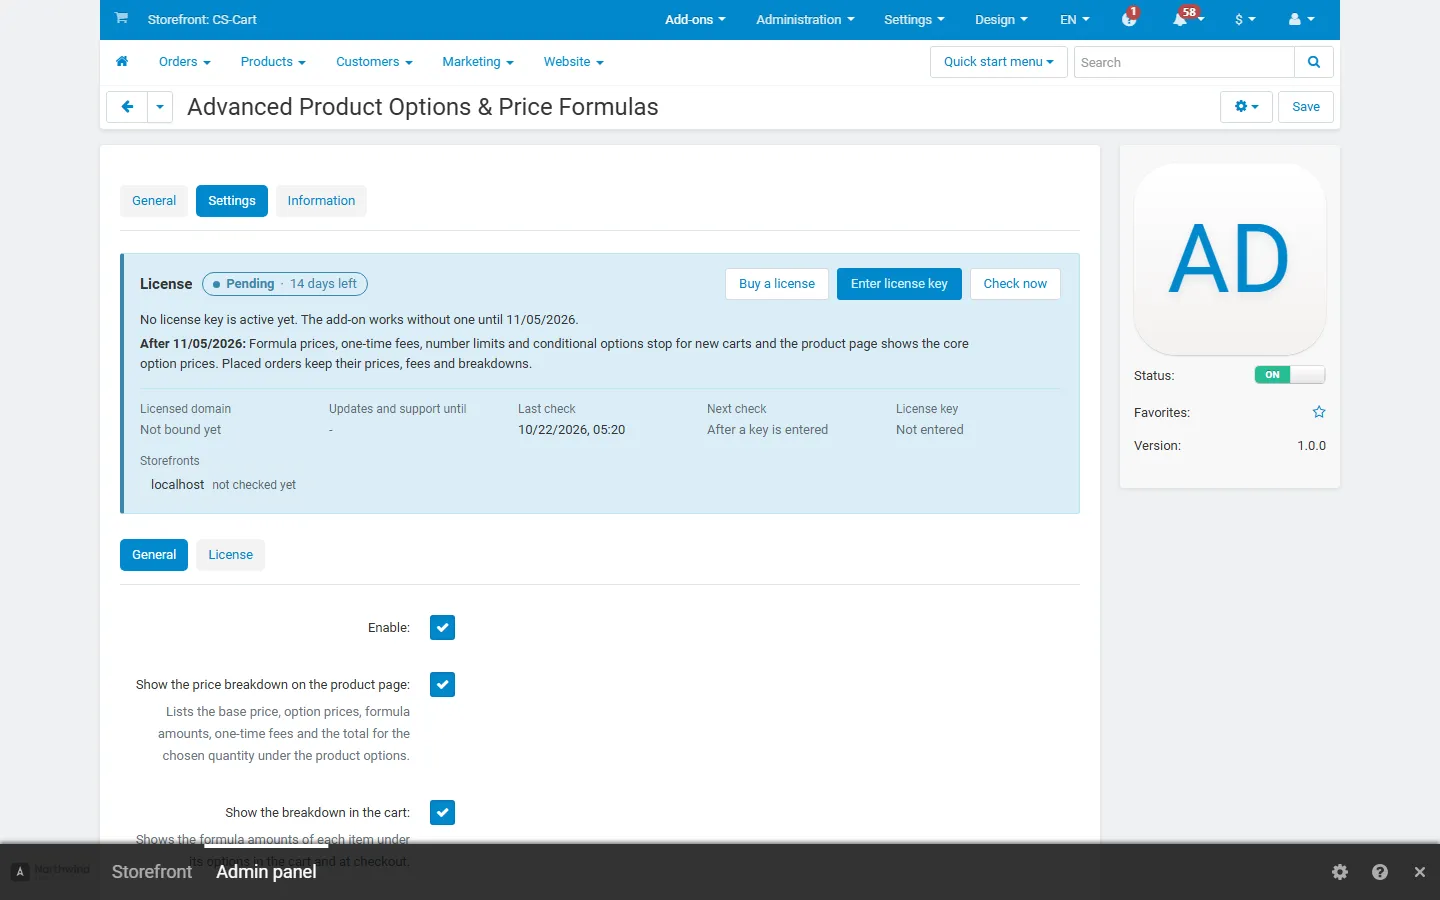Open the gear actions menu beside Save
The height and width of the screenshot is (900, 1440).
[1246, 107]
